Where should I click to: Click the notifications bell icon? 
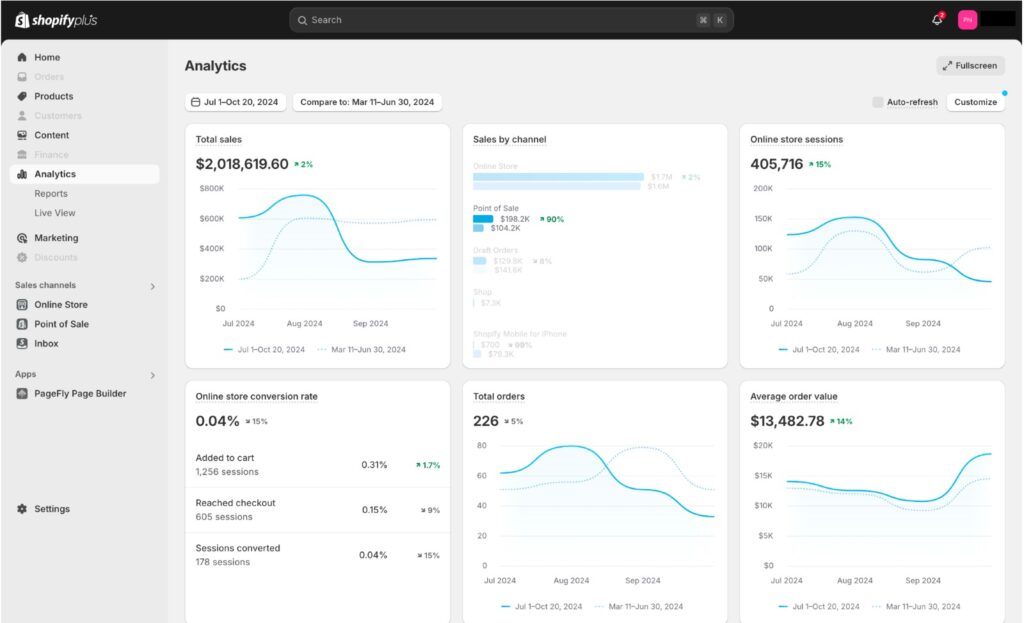pyautogui.click(x=937, y=20)
